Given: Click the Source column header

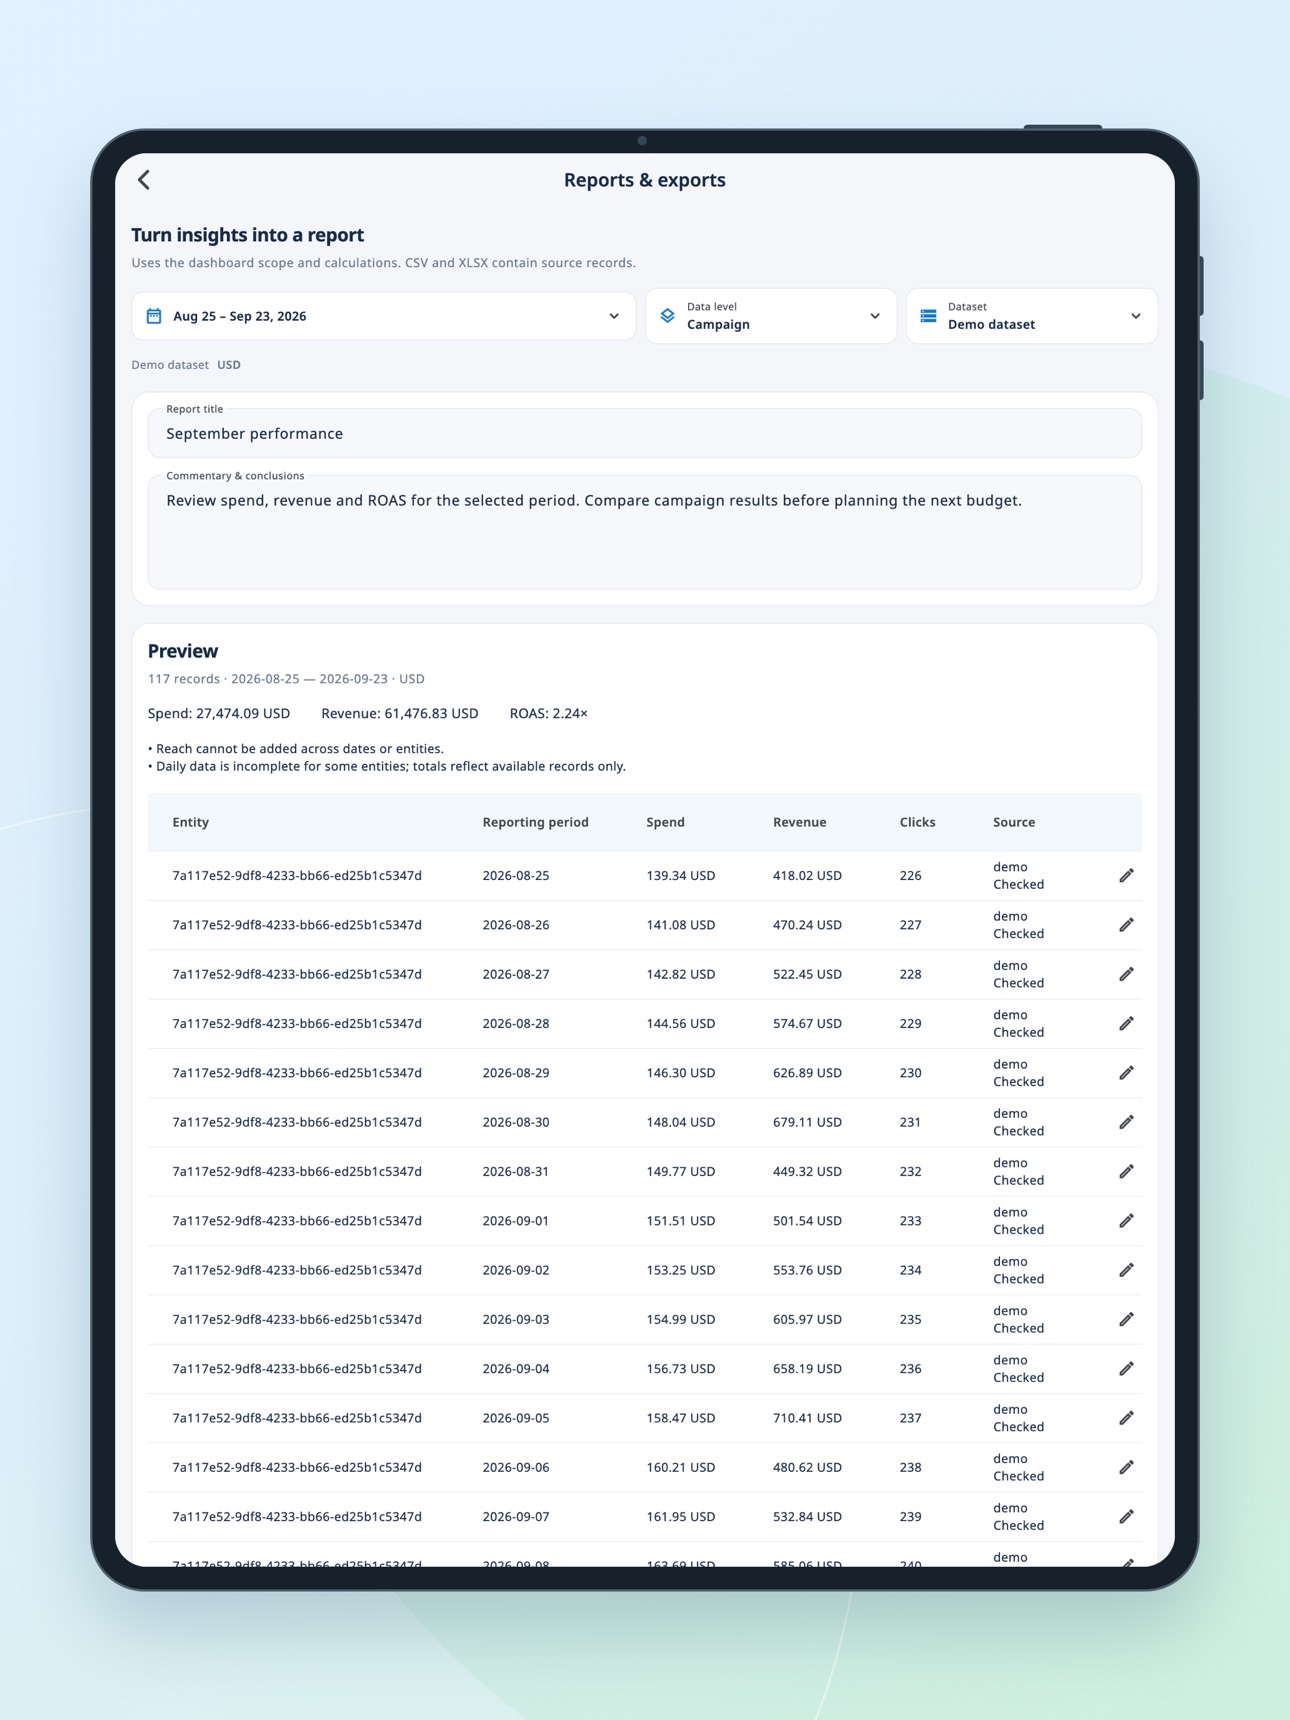Looking at the screenshot, I should pyautogui.click(x=1014, y=822).
